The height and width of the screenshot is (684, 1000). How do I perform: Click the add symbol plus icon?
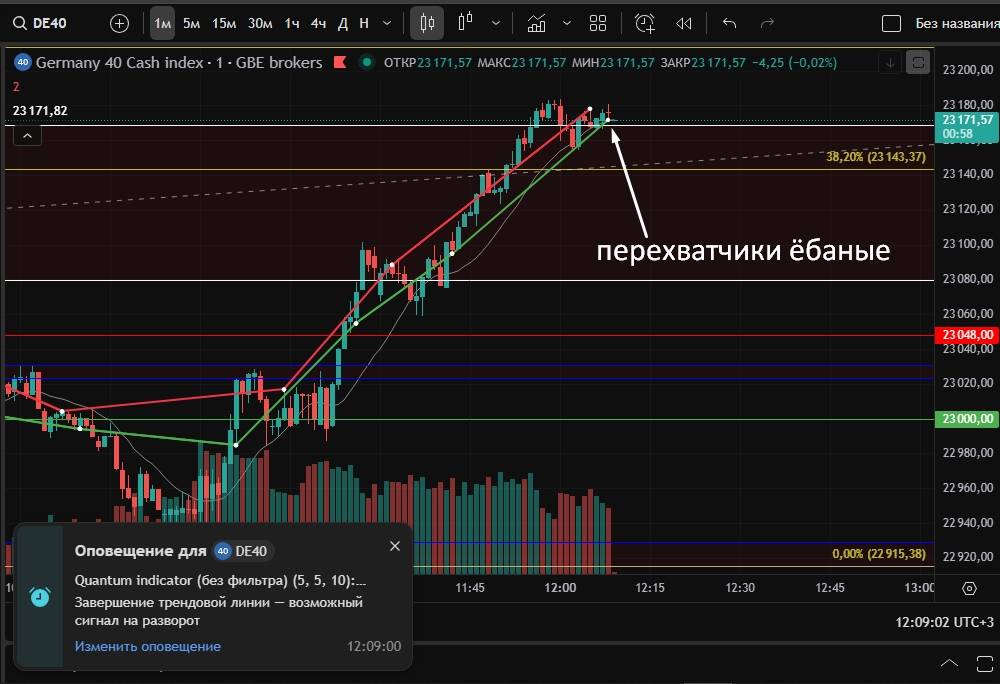click(119, 23)
